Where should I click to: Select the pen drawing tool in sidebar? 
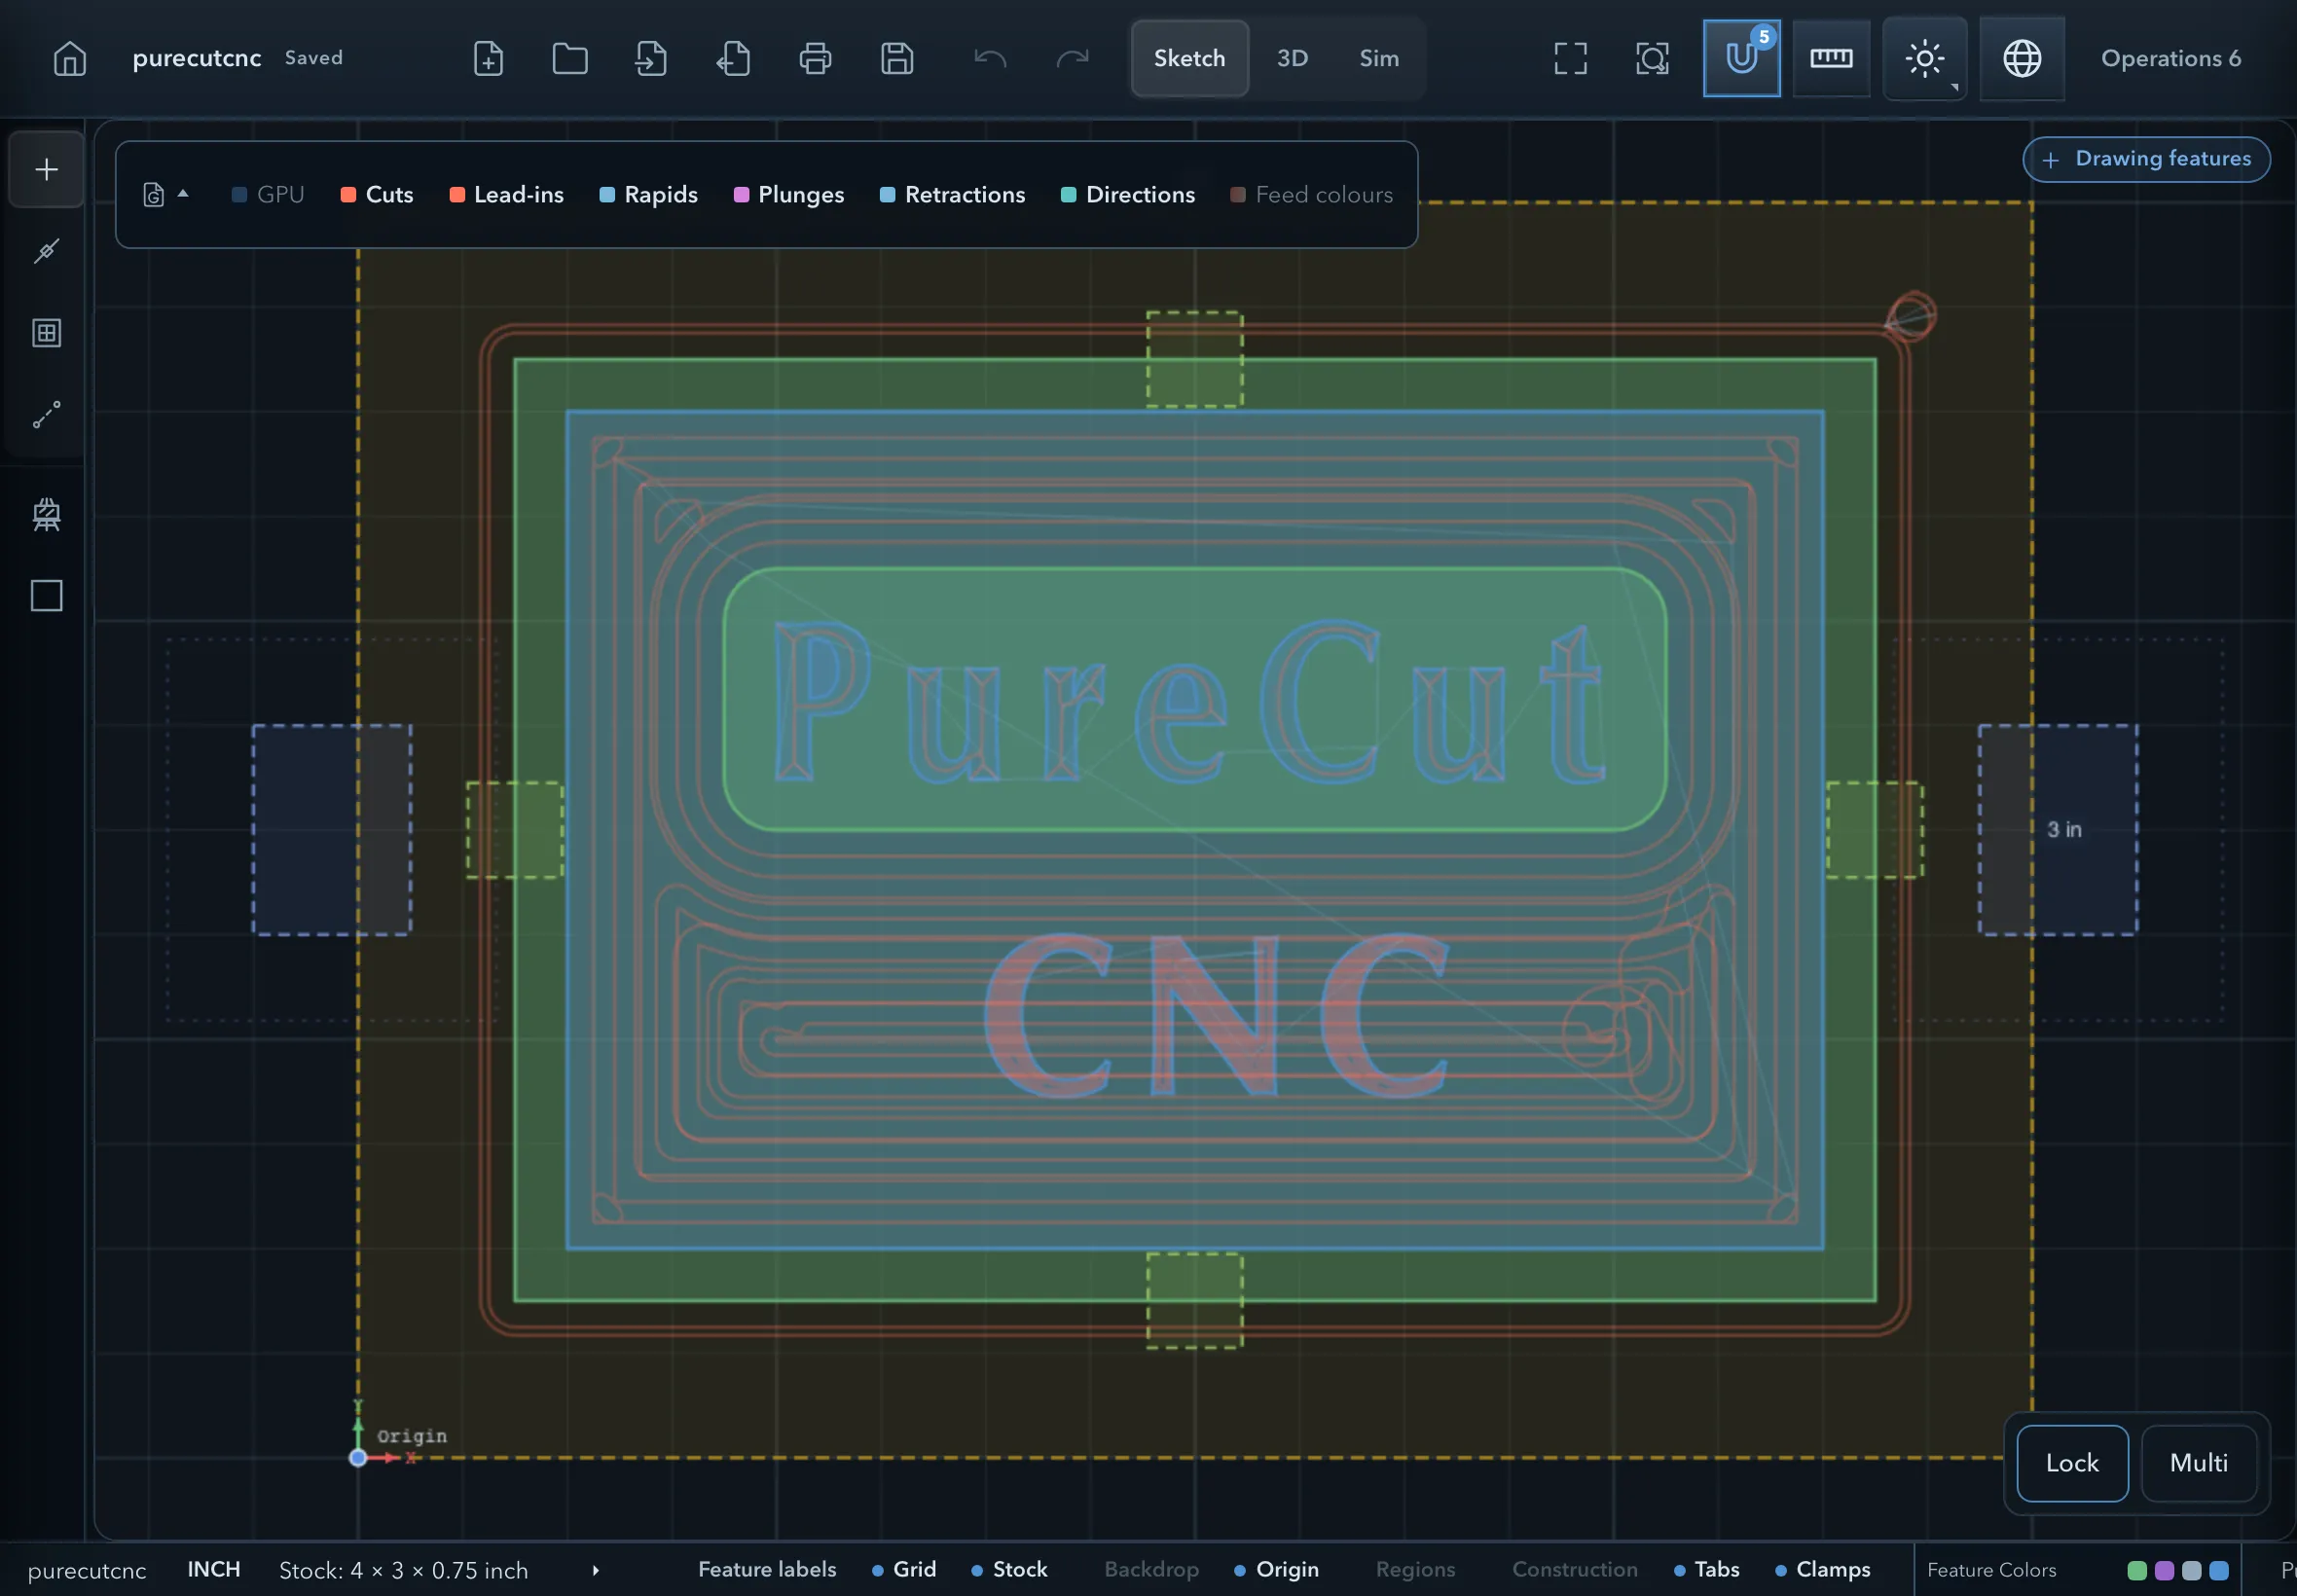[x=46, y=251]
